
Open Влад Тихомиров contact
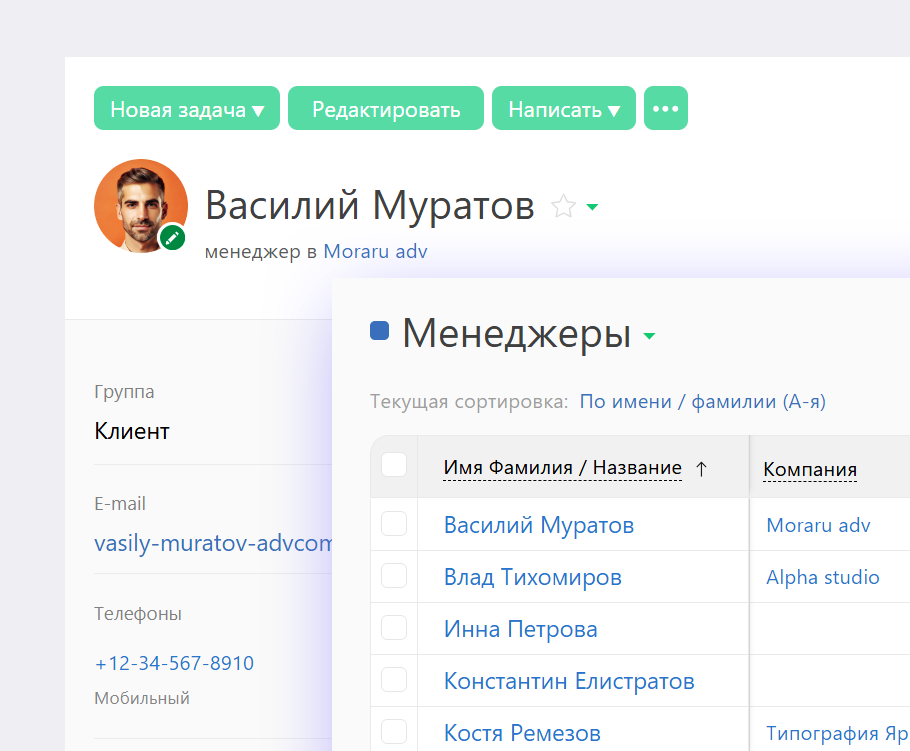(x=533, y=577)
